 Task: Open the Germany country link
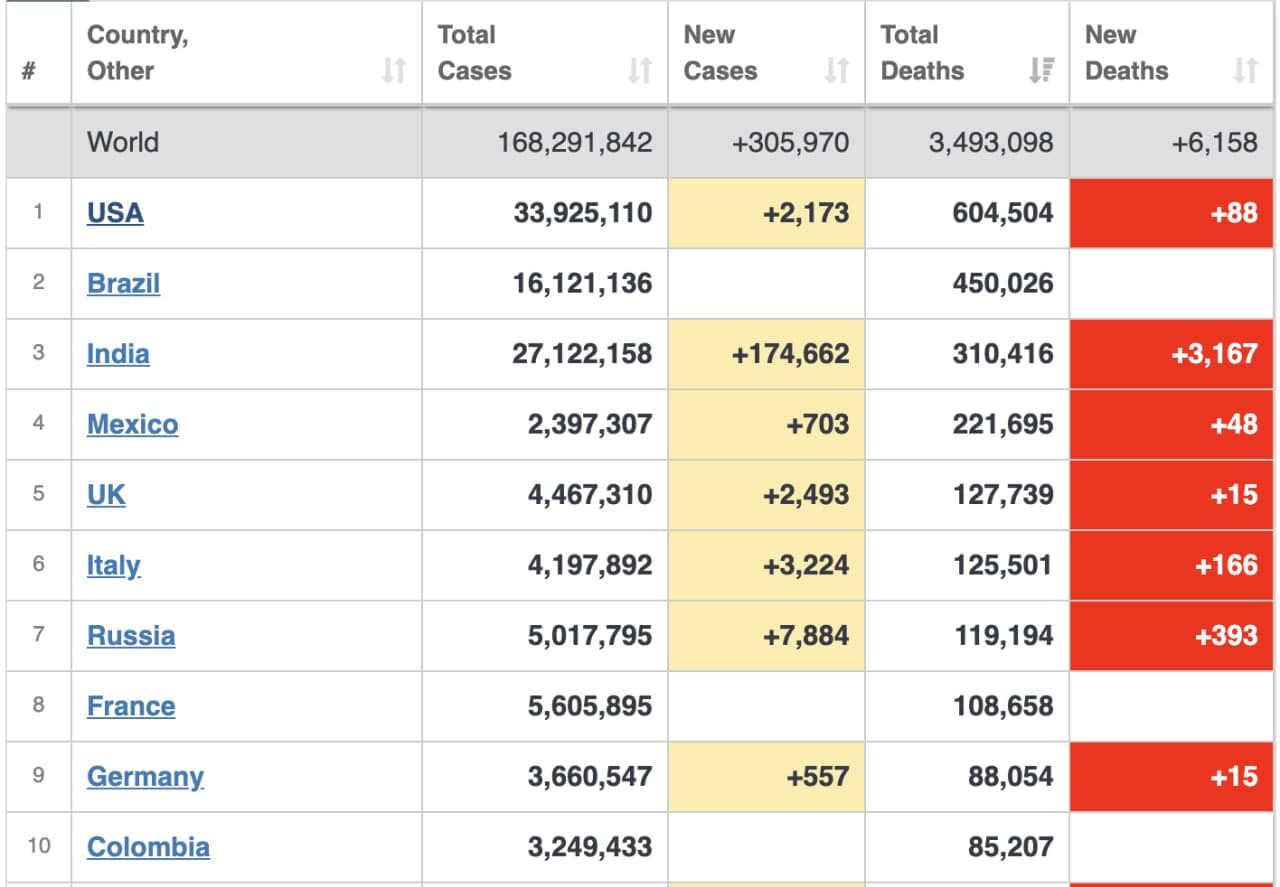[x=145, y=777]
